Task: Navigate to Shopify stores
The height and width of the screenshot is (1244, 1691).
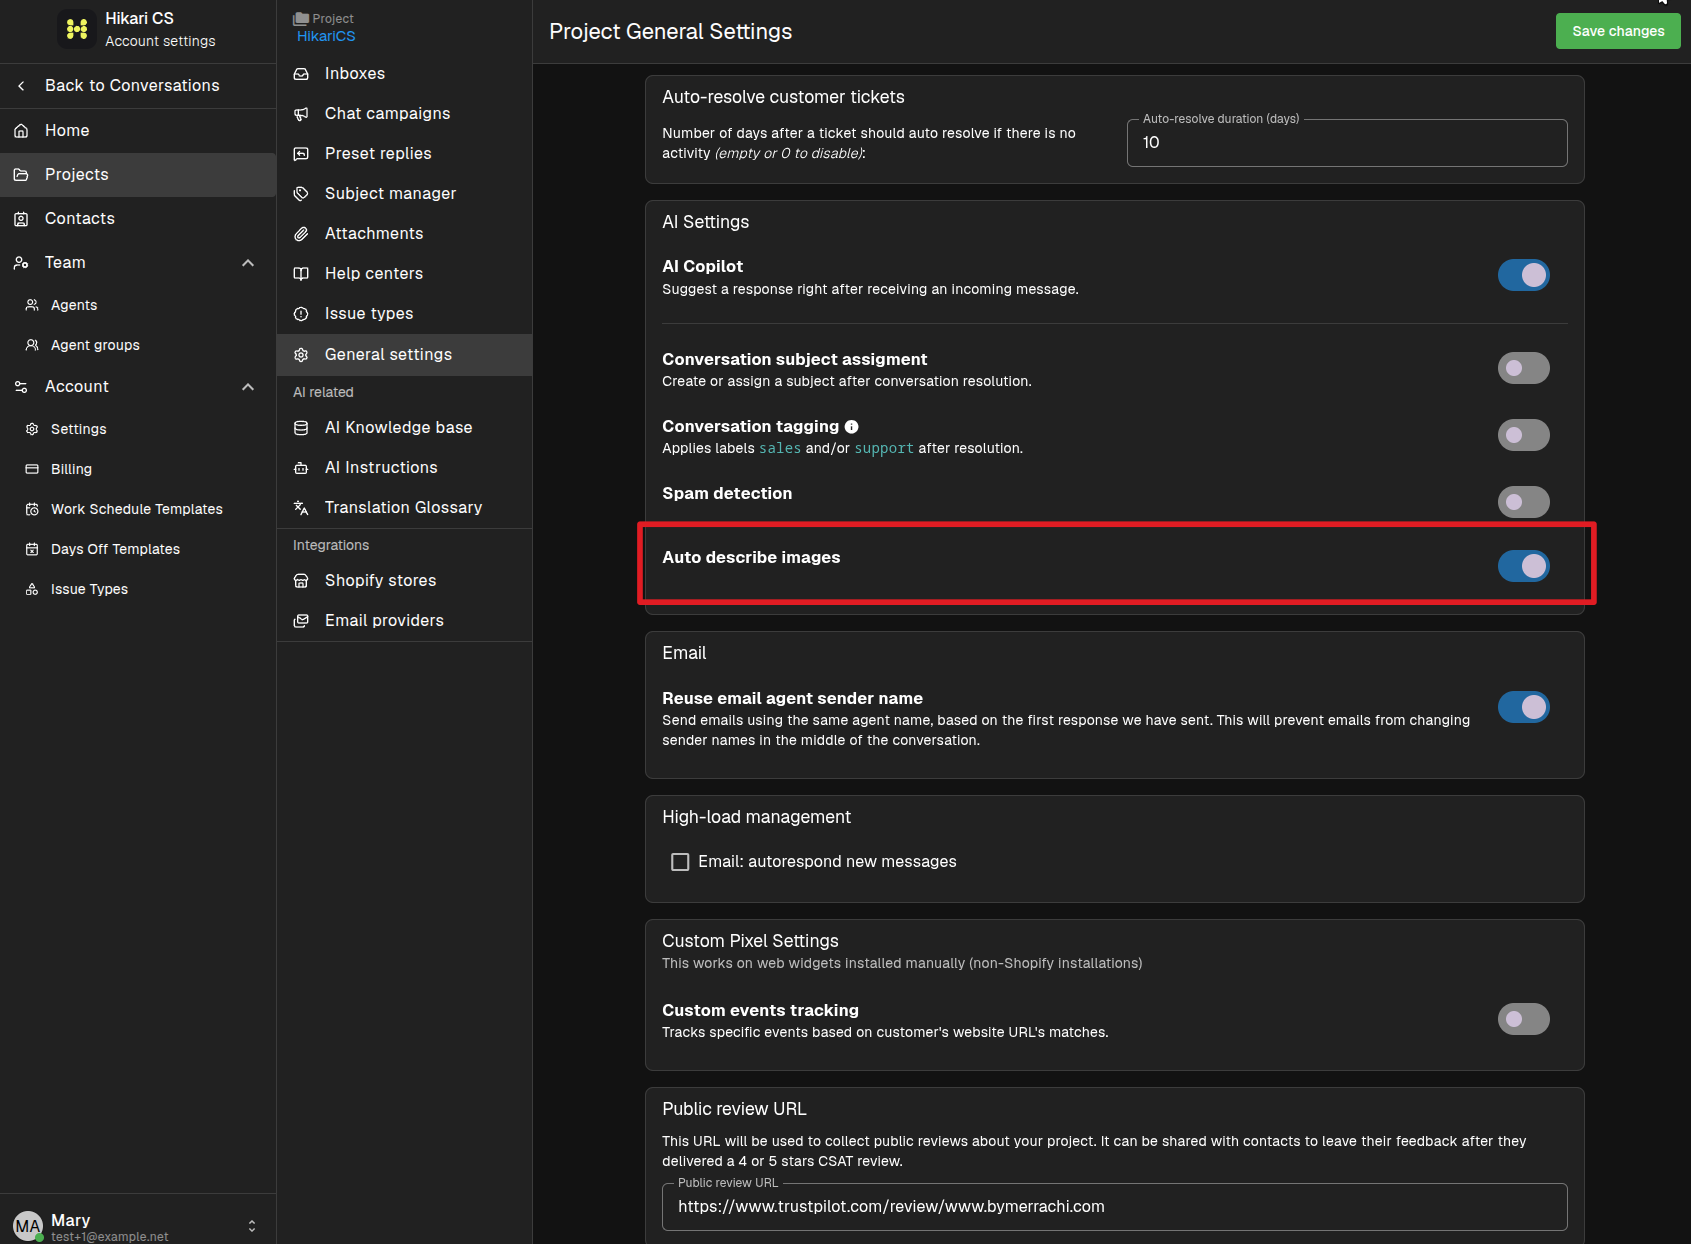Action: [x=404, y=581]
